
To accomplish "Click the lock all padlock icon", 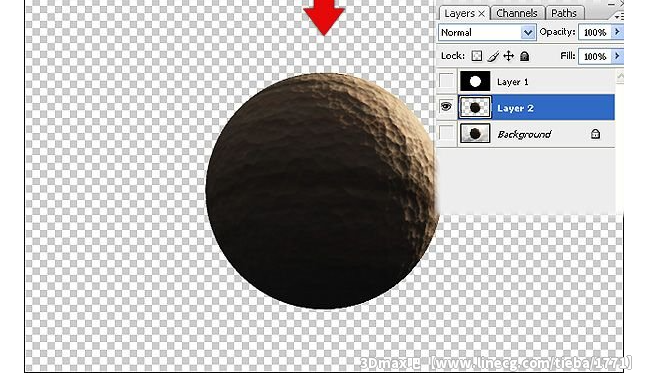I will click(525, 56).
